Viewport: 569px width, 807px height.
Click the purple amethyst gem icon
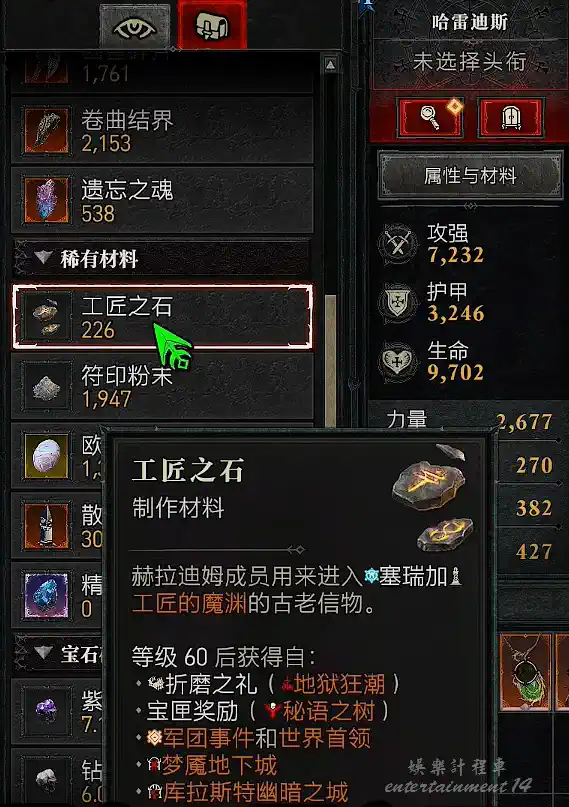(46, 711)
